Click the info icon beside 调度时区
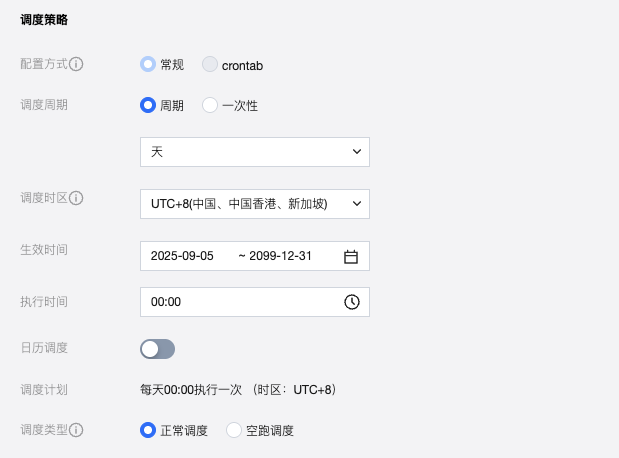 [x=77, y=198]
